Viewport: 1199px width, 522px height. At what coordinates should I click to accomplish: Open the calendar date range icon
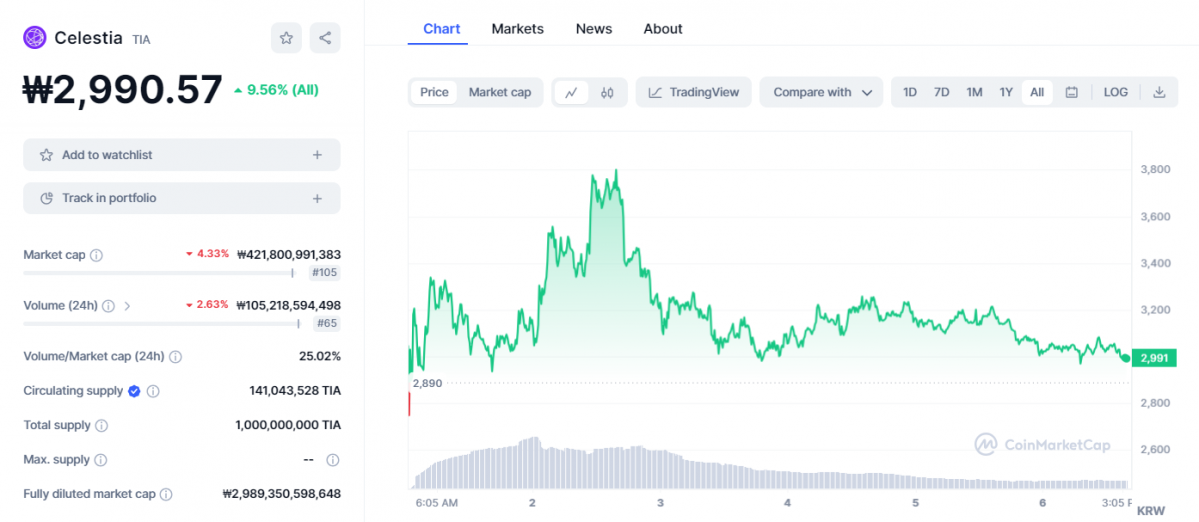[1071, 92]
